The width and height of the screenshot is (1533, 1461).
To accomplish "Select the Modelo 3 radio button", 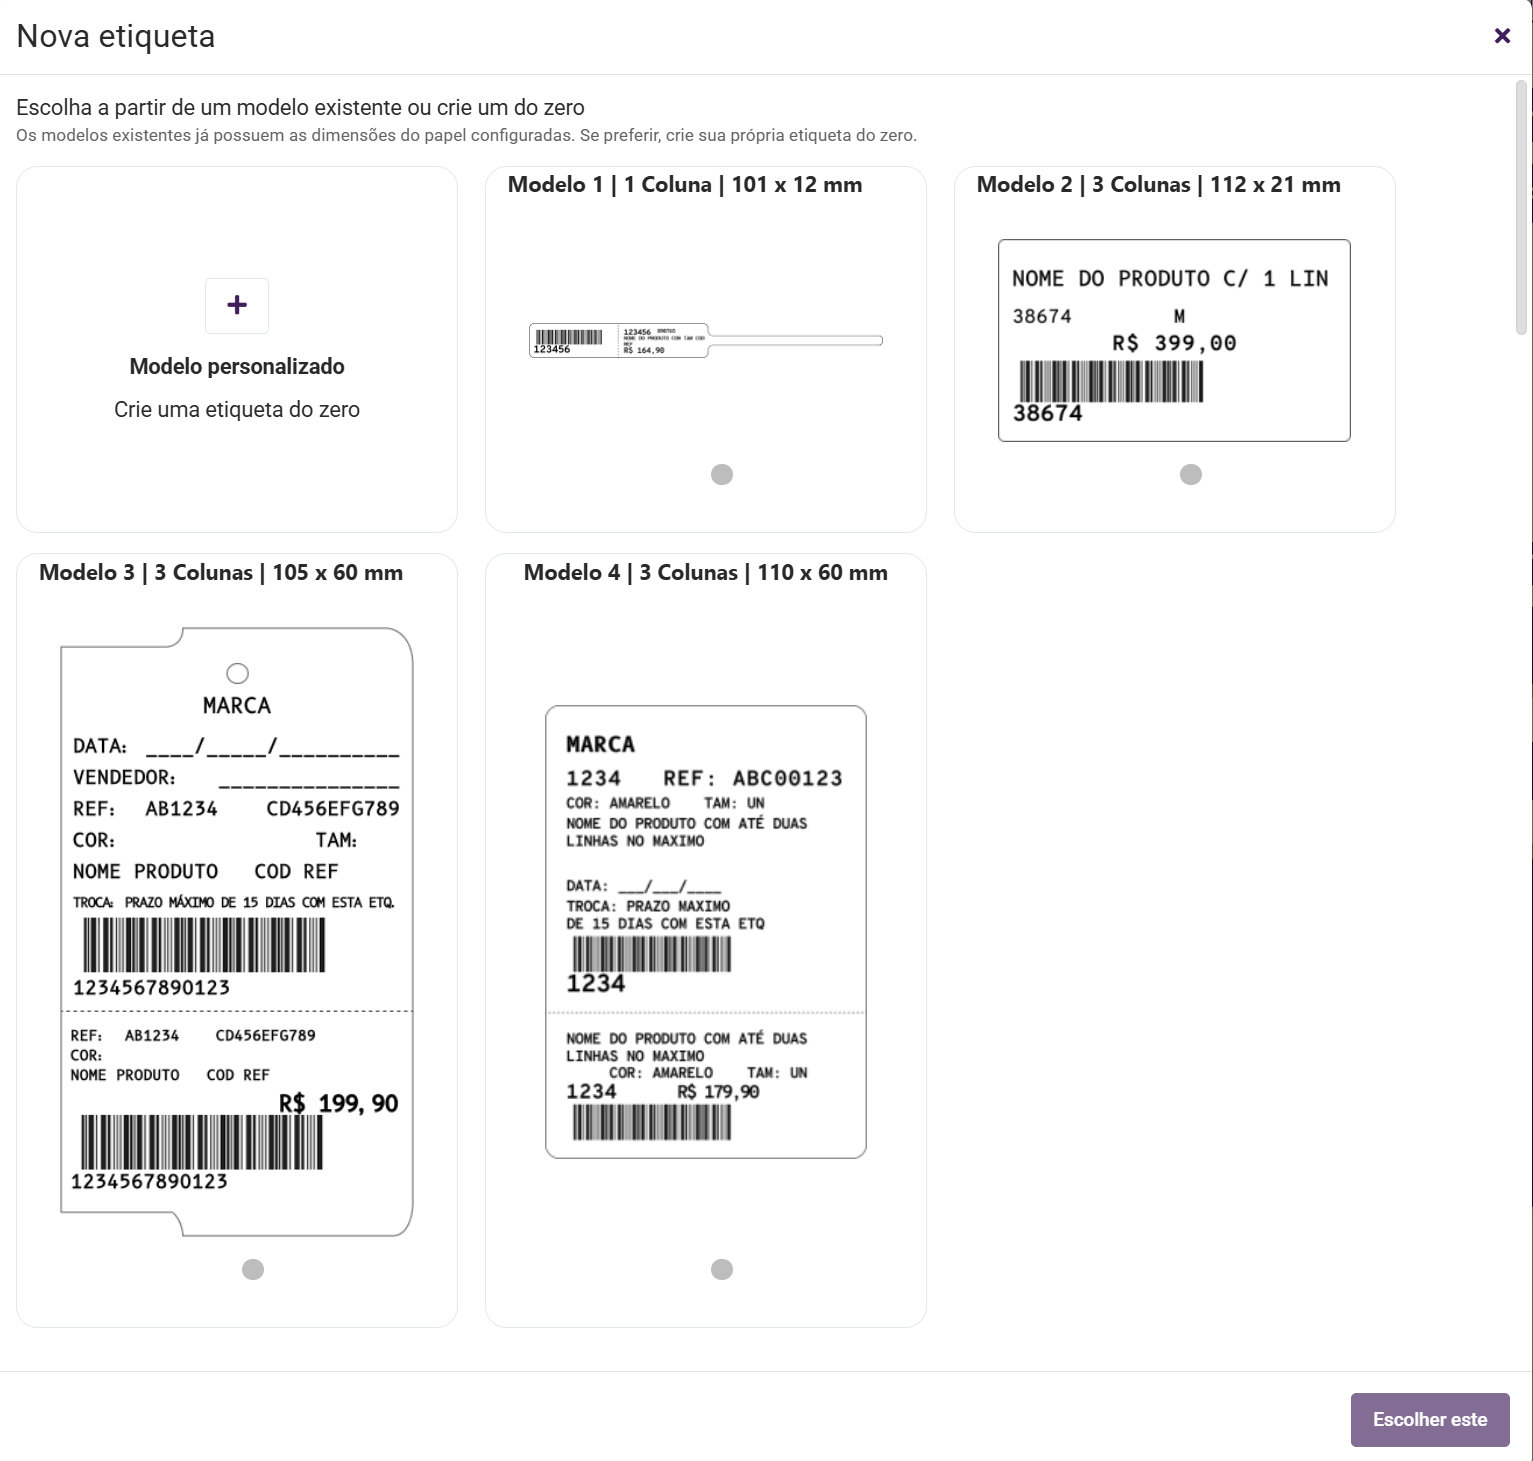I will pyautogui.click(x=253, y=1269).
